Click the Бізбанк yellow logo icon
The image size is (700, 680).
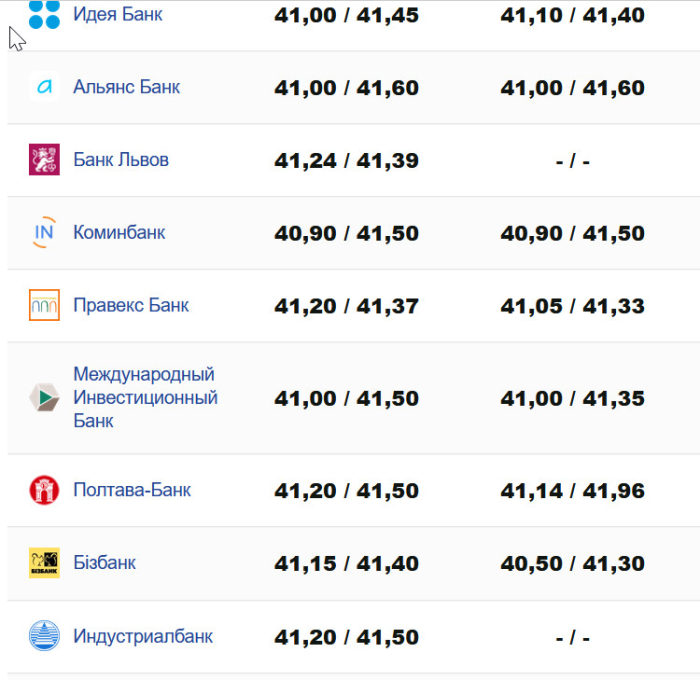click(x=44, y=563)
